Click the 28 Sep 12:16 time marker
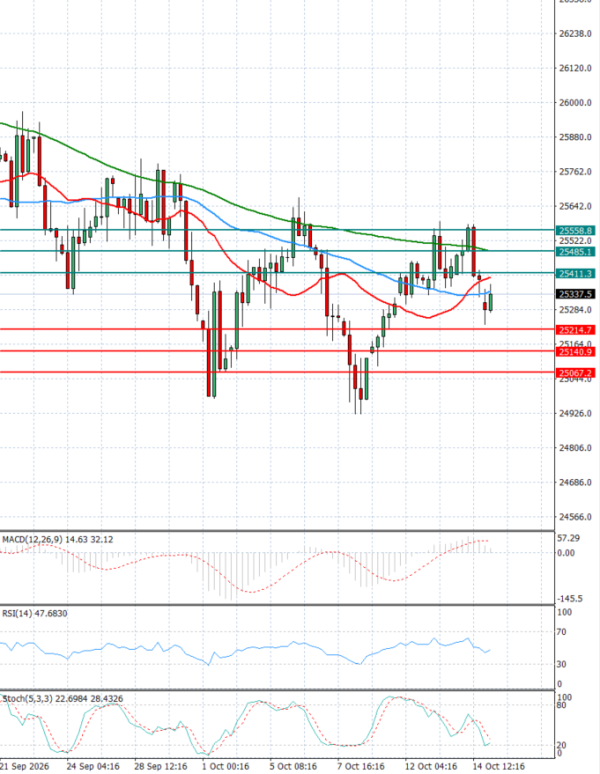Viewport: 600px width, 774px height. (160, 766)
